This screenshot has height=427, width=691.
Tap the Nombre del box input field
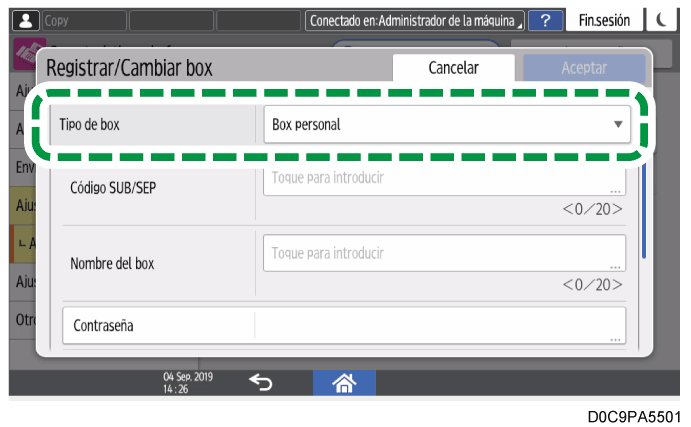click(x=440, y=254)
